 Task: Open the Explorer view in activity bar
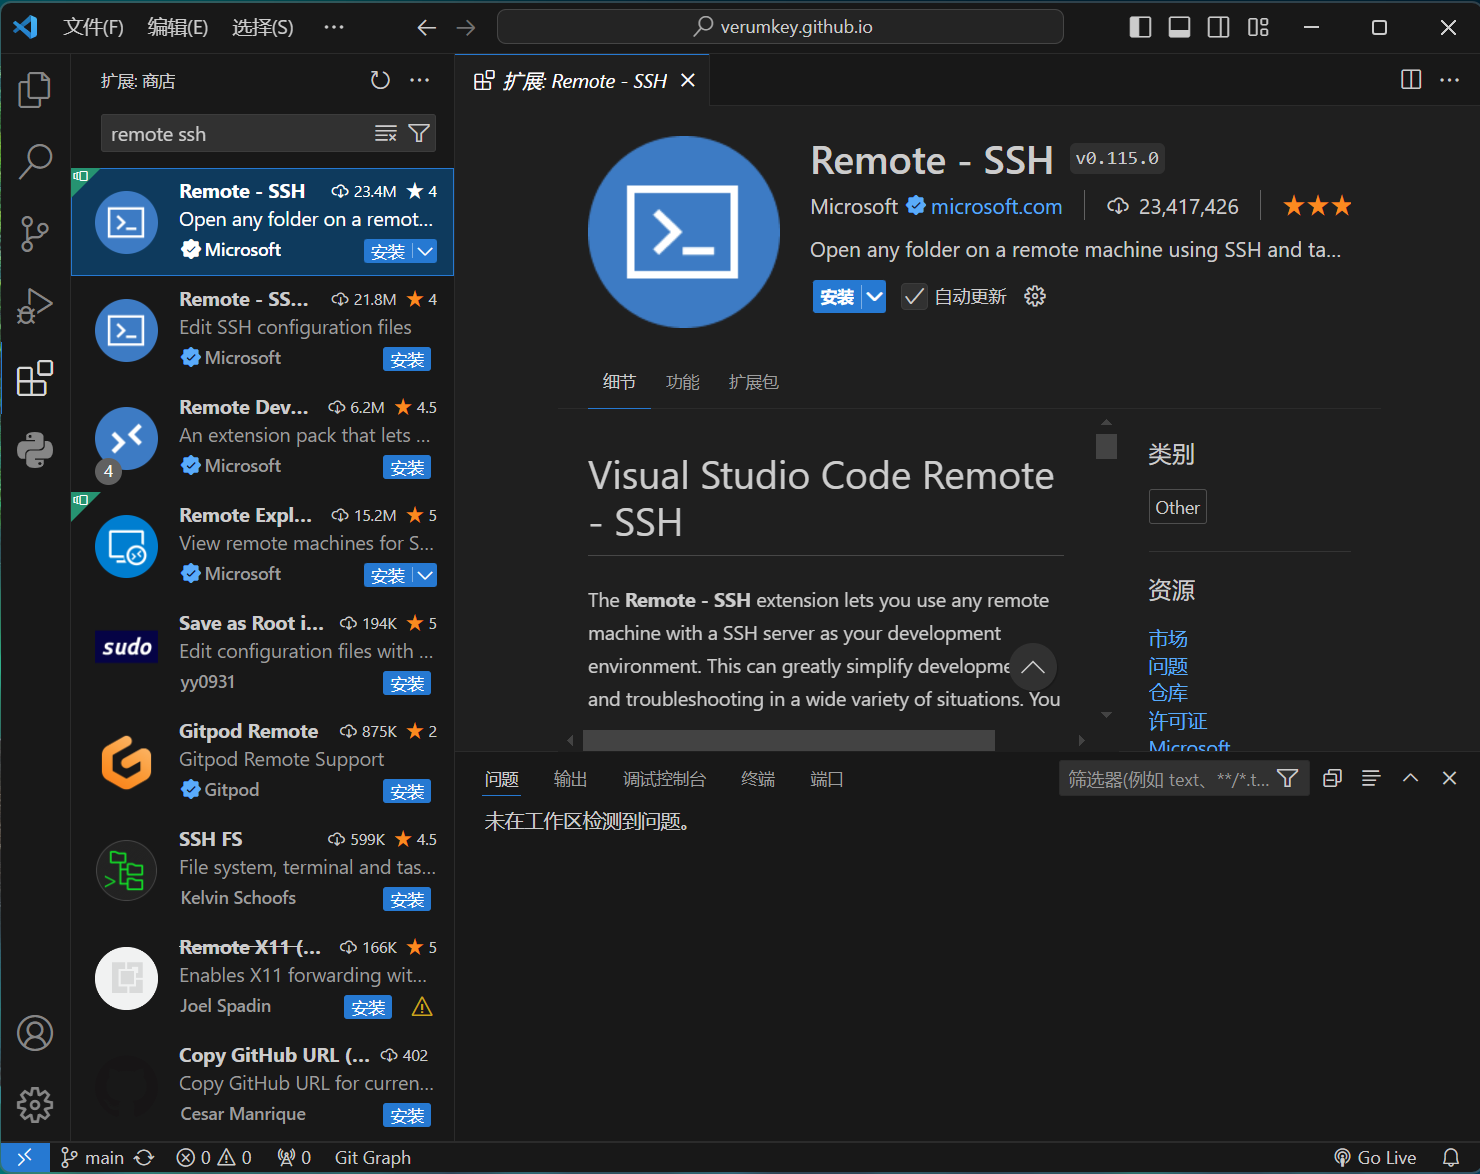pos(35,89)
